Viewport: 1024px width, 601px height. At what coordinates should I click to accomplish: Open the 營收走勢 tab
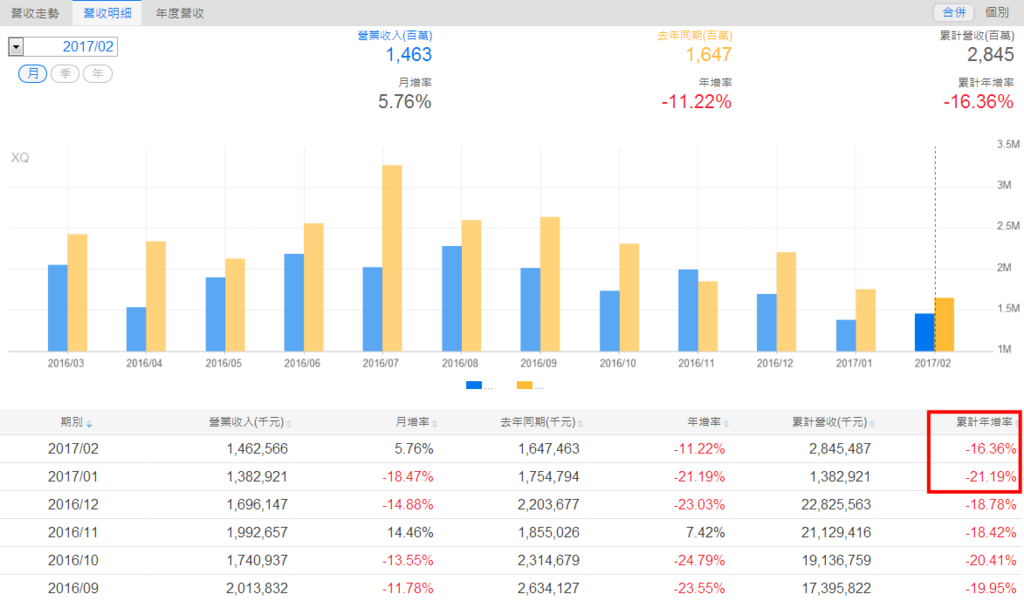point(35,13)
